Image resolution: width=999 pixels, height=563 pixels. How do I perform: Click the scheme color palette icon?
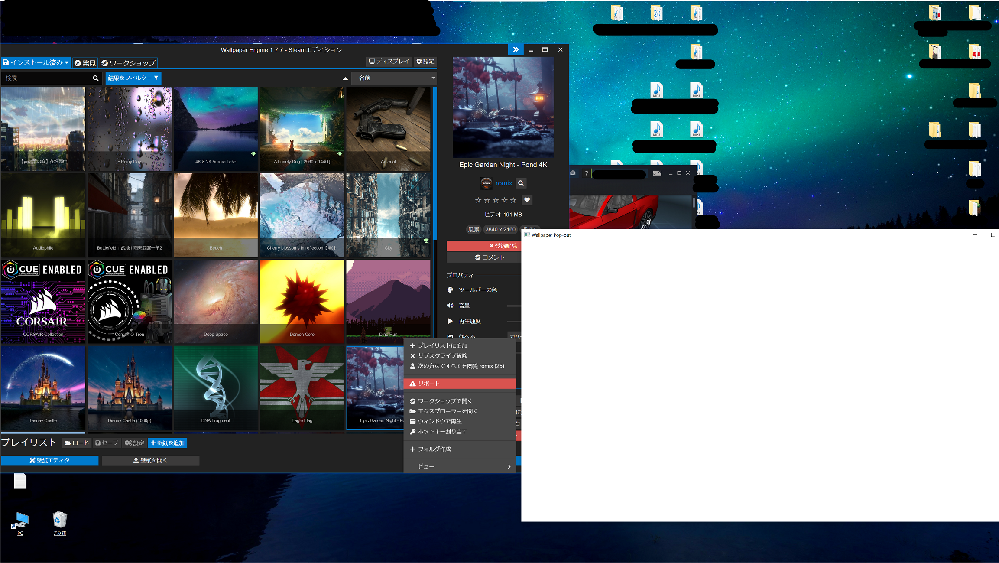pyautogui.click(x=450, y=290)
